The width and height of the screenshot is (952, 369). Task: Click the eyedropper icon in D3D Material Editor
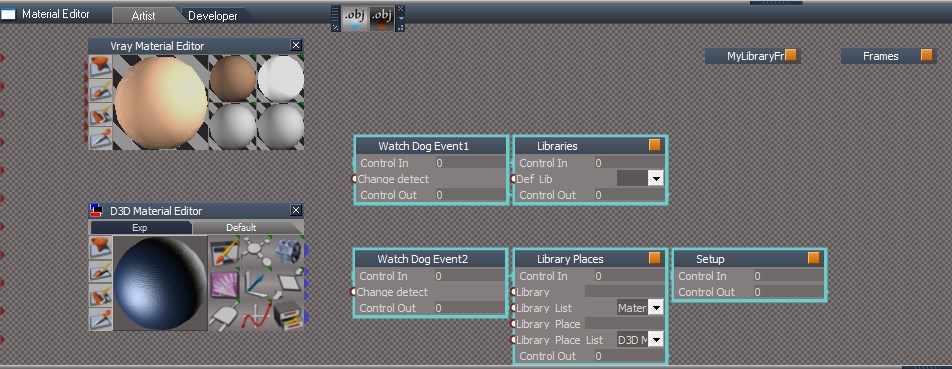tap(100, 320)
